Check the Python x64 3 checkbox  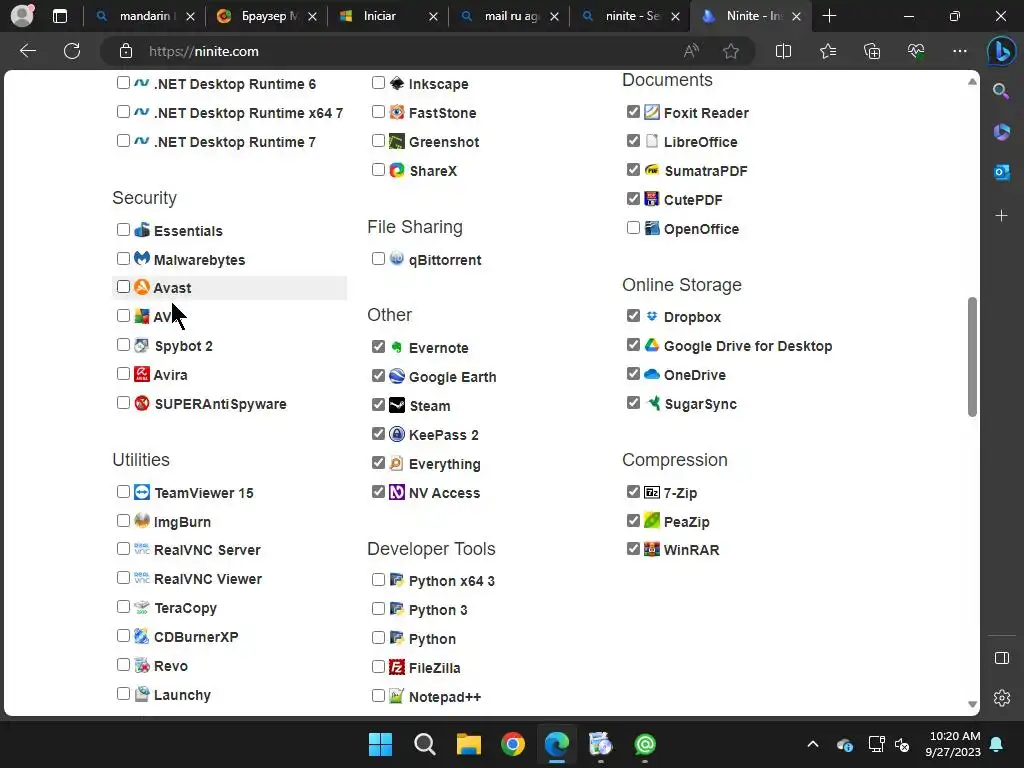[378, 579]
